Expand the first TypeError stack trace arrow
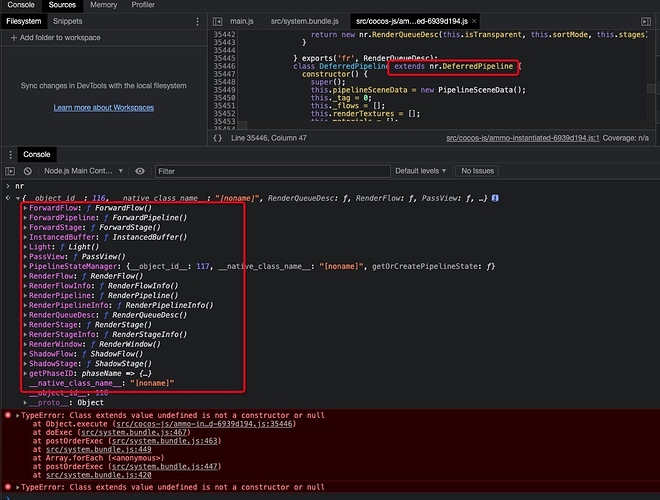660x500 pixels. (x=18, y=415)
